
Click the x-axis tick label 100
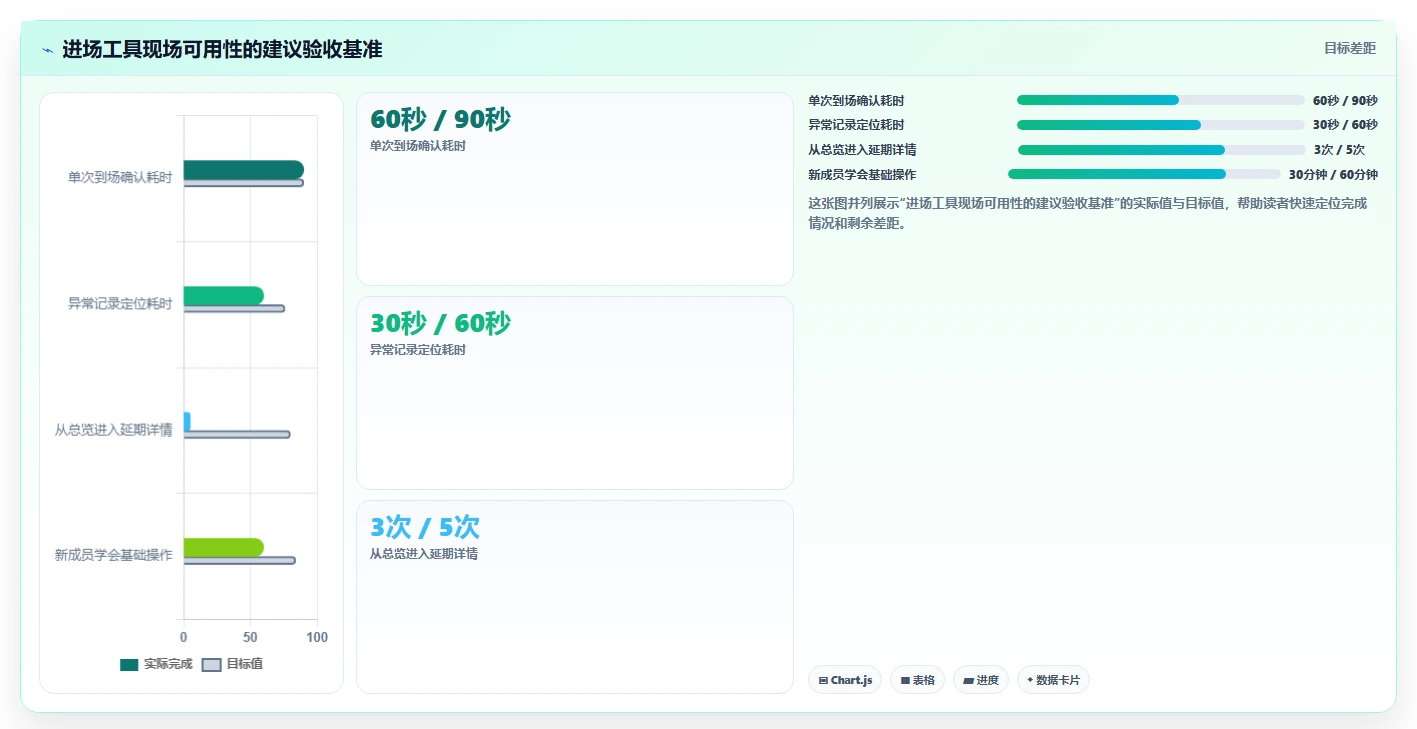[317, 637]
